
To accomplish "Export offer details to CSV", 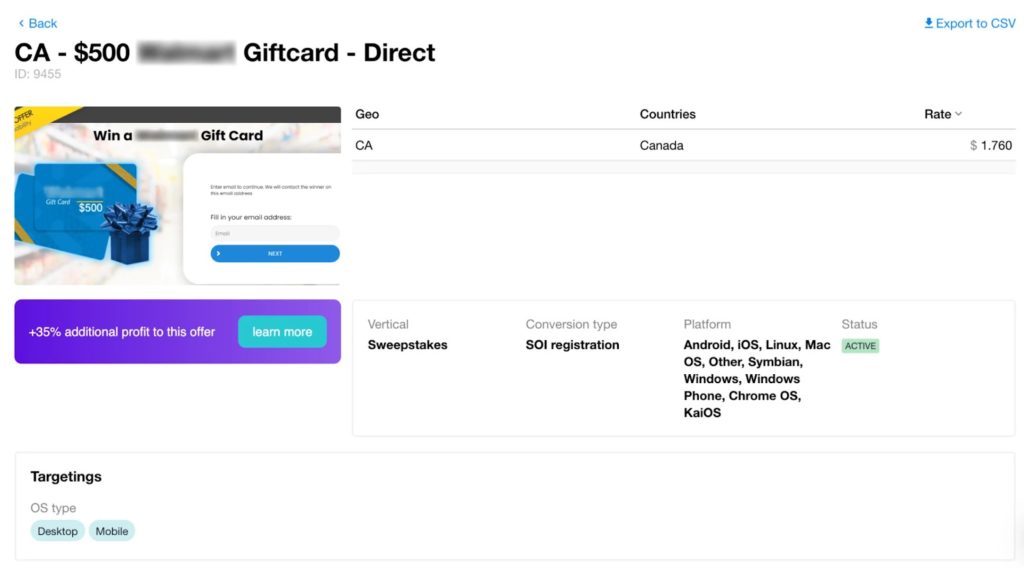I will [970, 24].
